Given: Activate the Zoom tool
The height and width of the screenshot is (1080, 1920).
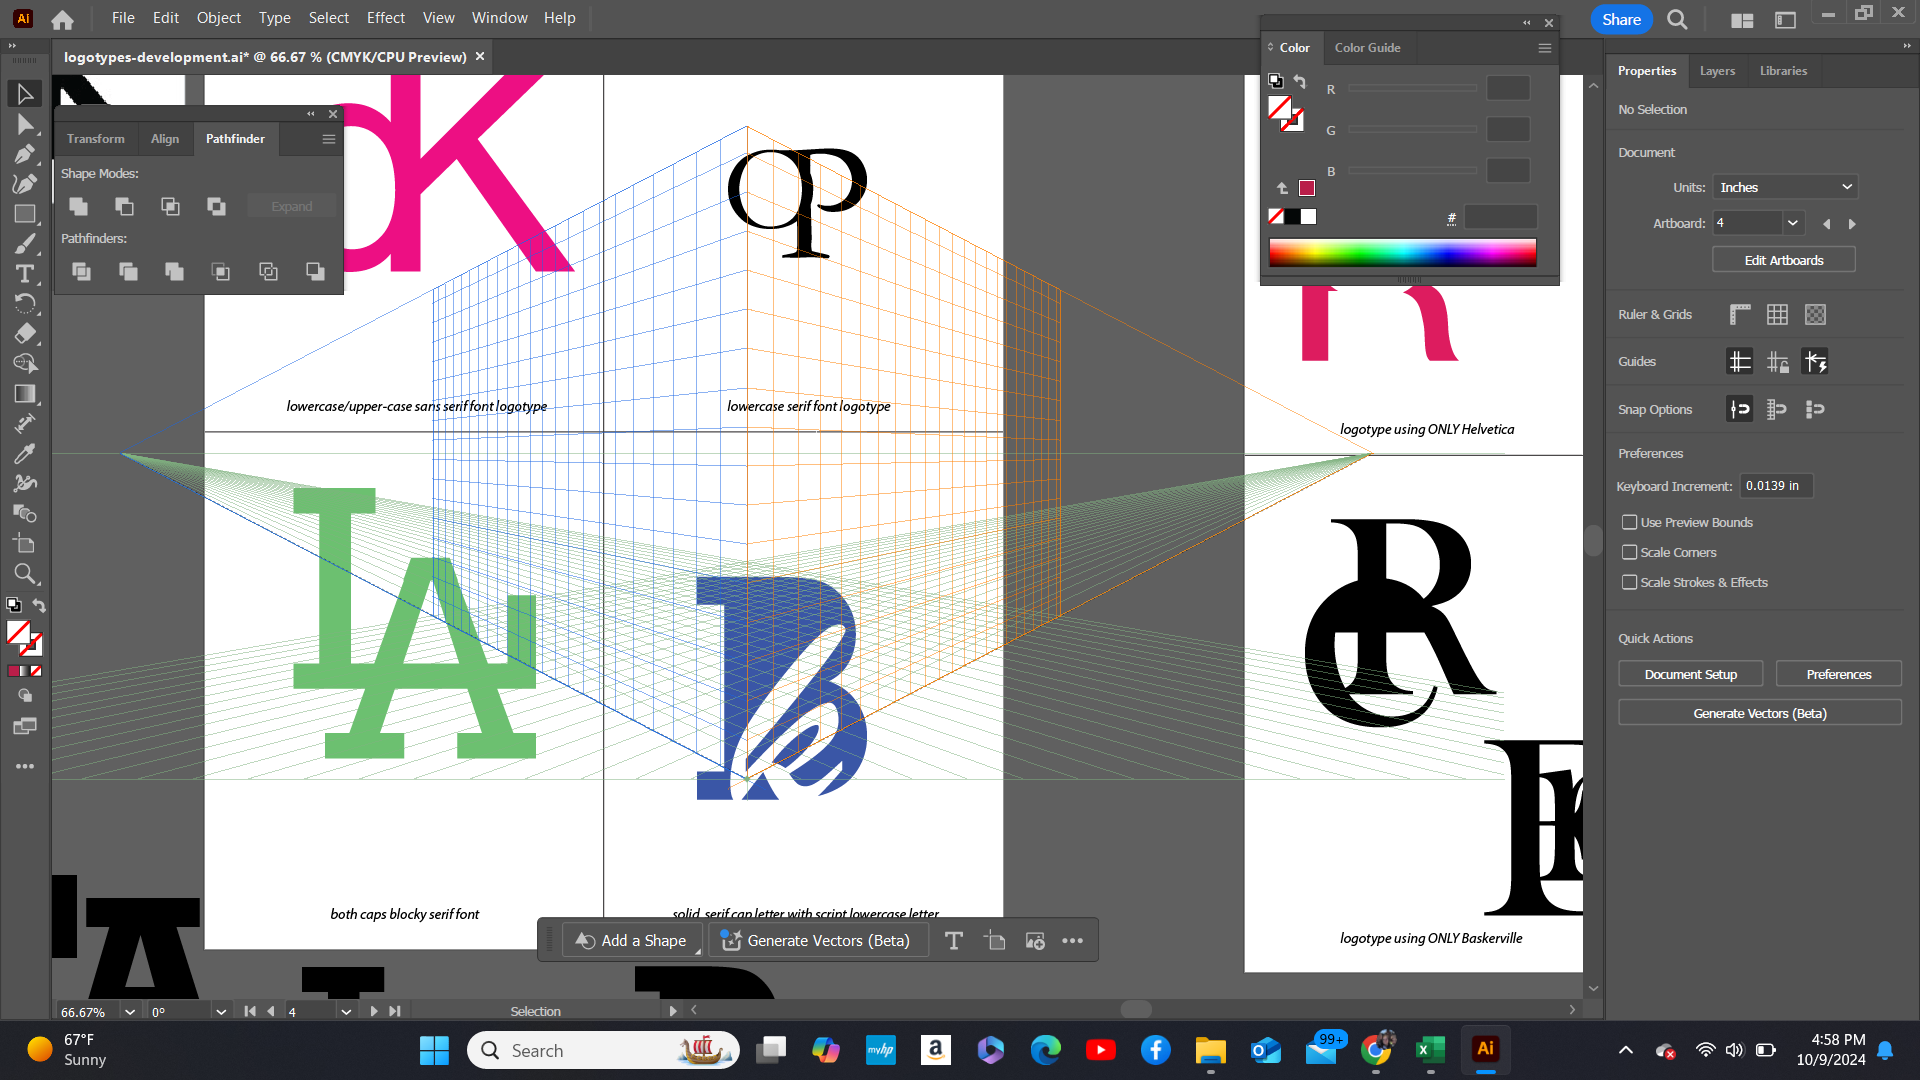Looking at the screenshot, I should pos(25,573).
